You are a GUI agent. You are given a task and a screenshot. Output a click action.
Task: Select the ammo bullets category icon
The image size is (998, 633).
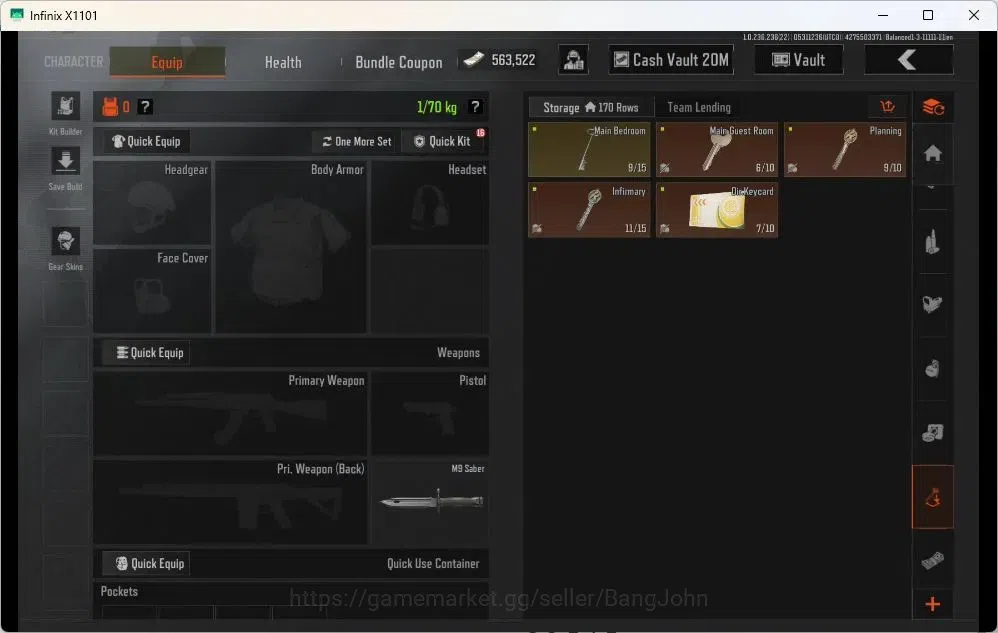(x=933, y=242)
